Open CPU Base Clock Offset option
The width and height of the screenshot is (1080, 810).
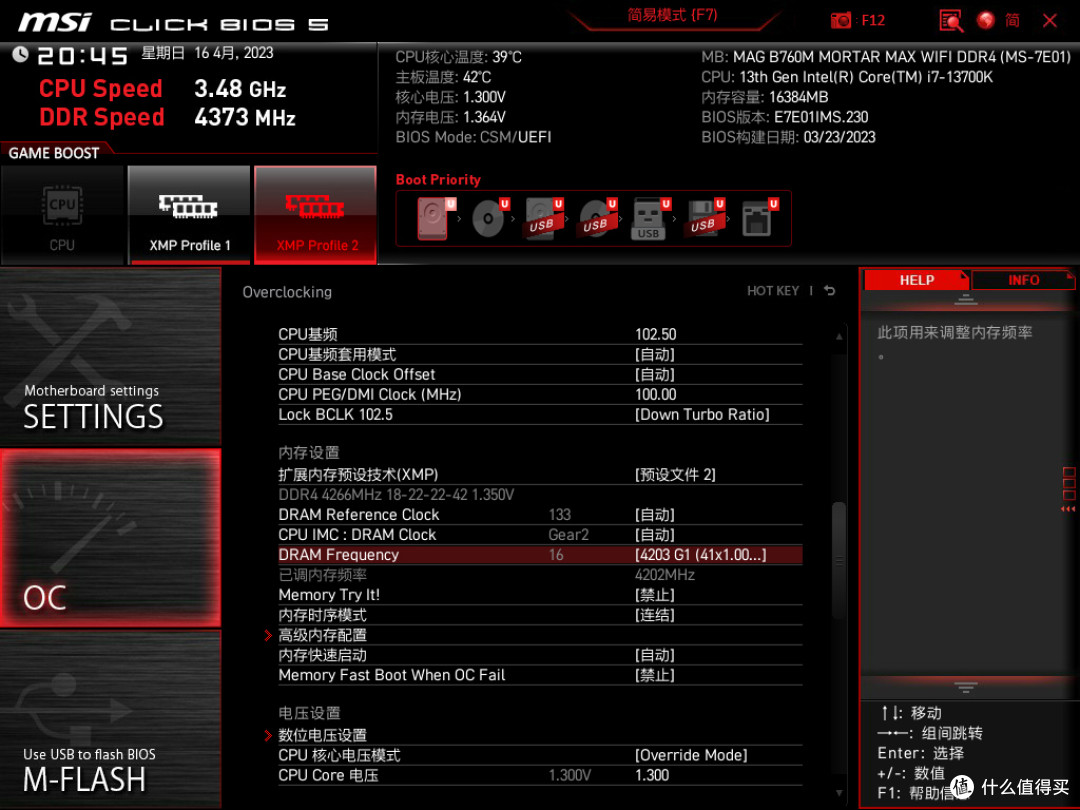click(540, 375)
